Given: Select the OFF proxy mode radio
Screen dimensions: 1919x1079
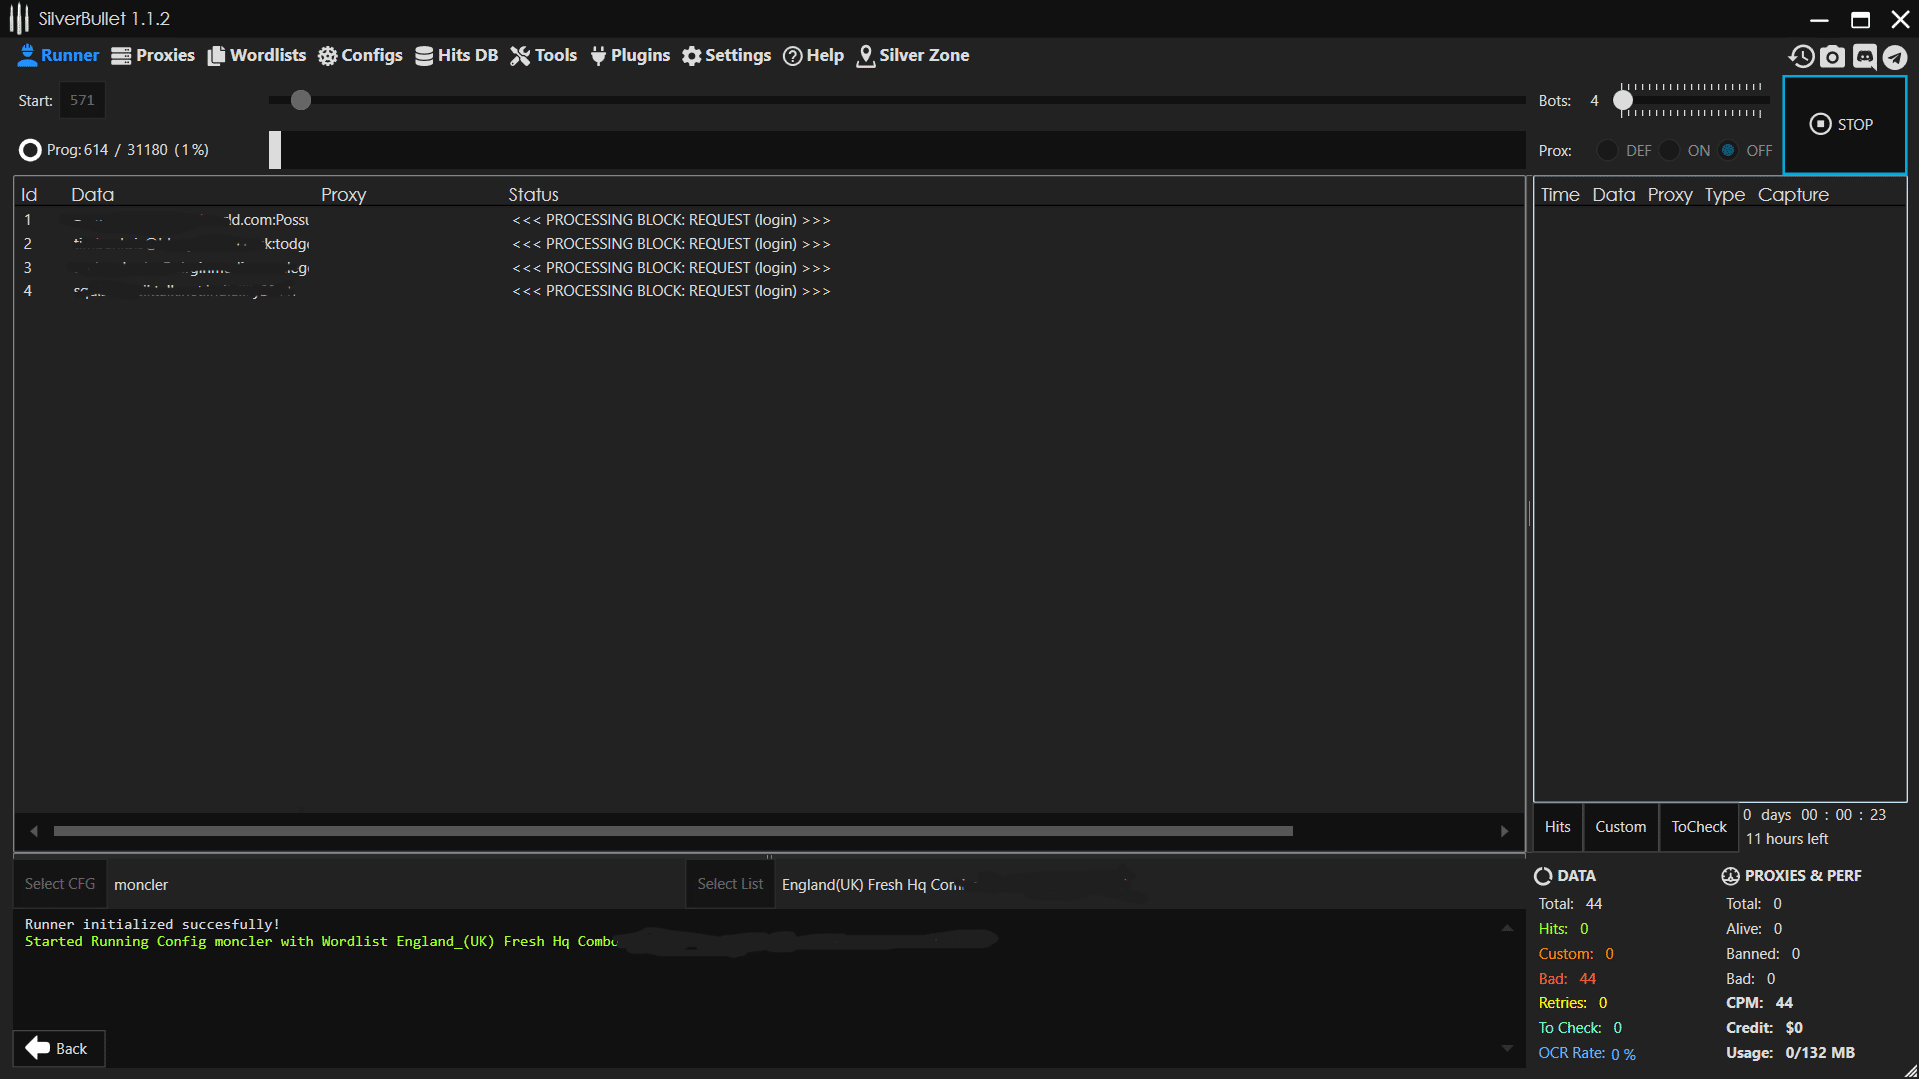Looking at the screenshot, I should click(1728, 150).
